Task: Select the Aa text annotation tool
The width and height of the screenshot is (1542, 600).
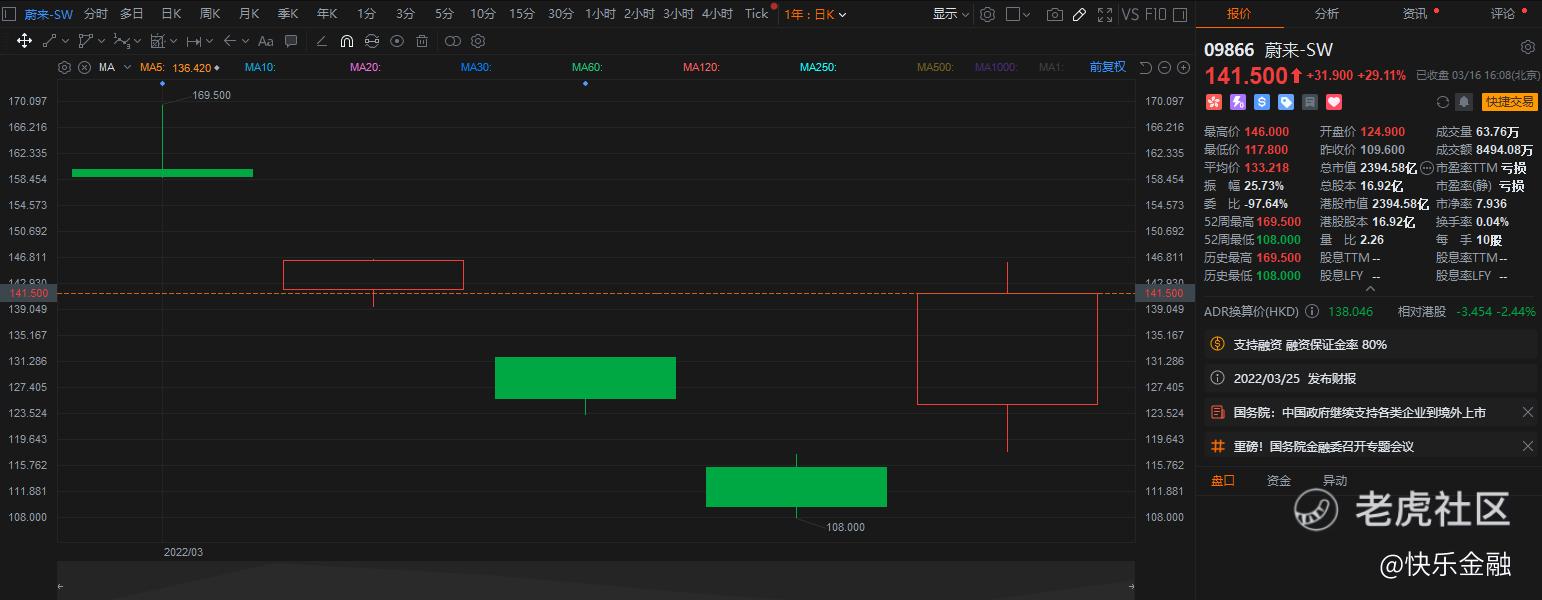Action: coord(266,41)
